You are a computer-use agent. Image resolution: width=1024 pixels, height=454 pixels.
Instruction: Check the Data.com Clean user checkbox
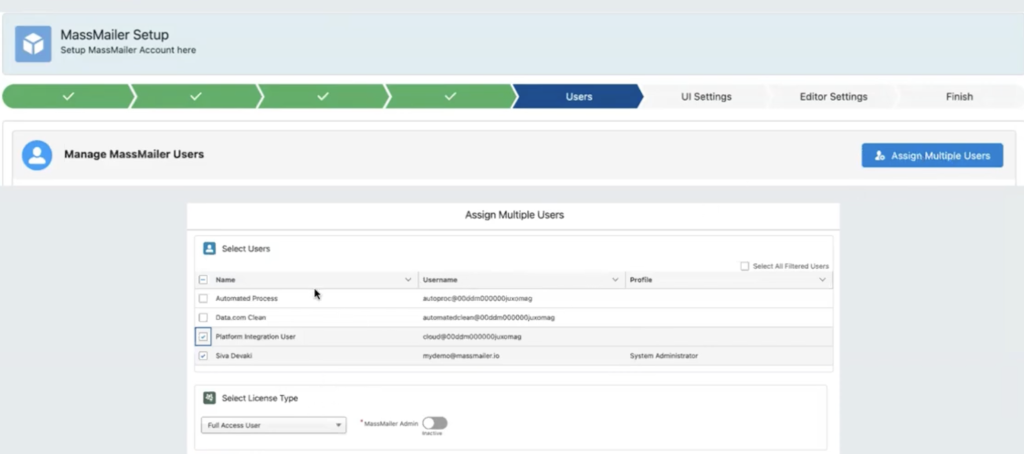(x=203, y=317)
